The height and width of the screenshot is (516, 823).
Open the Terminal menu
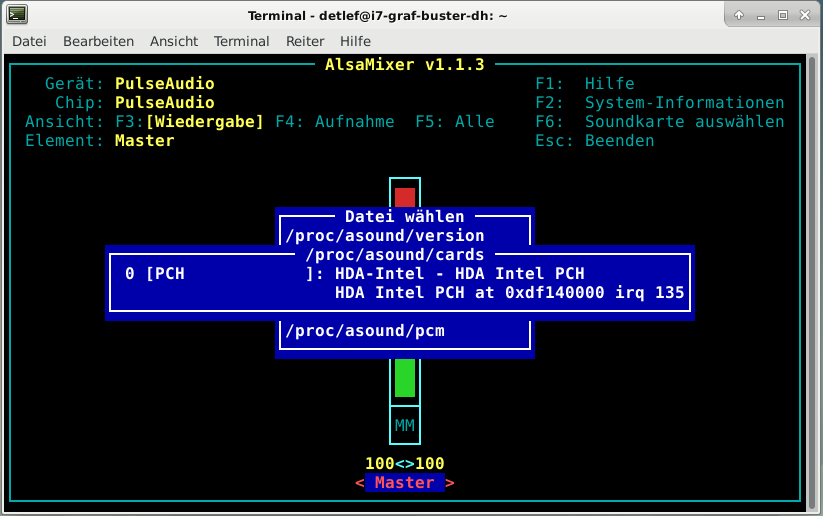click(241, 41)
